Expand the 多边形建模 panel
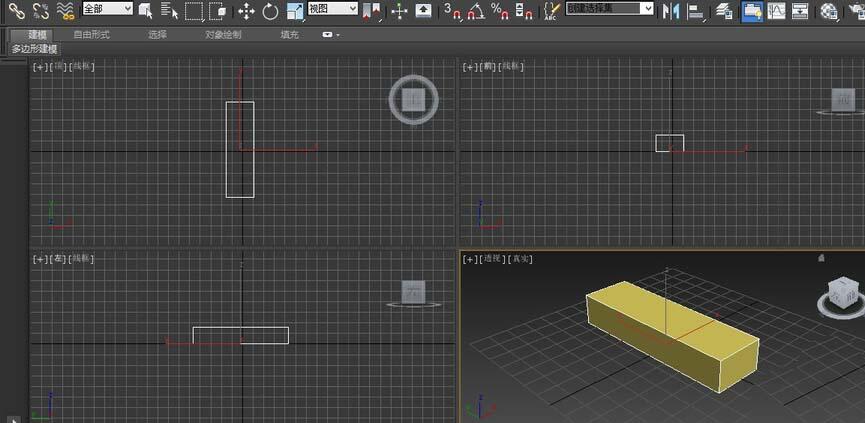 click(x=35, y=49)
